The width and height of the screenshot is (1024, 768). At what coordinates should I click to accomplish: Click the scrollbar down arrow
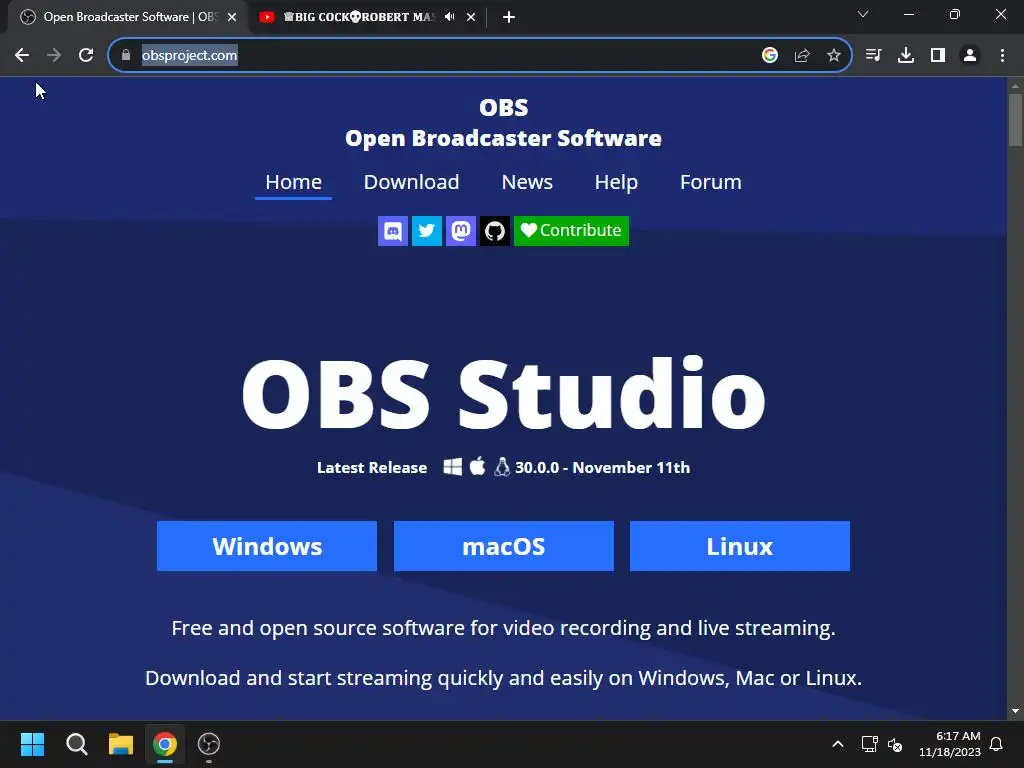pos(1015,711)
